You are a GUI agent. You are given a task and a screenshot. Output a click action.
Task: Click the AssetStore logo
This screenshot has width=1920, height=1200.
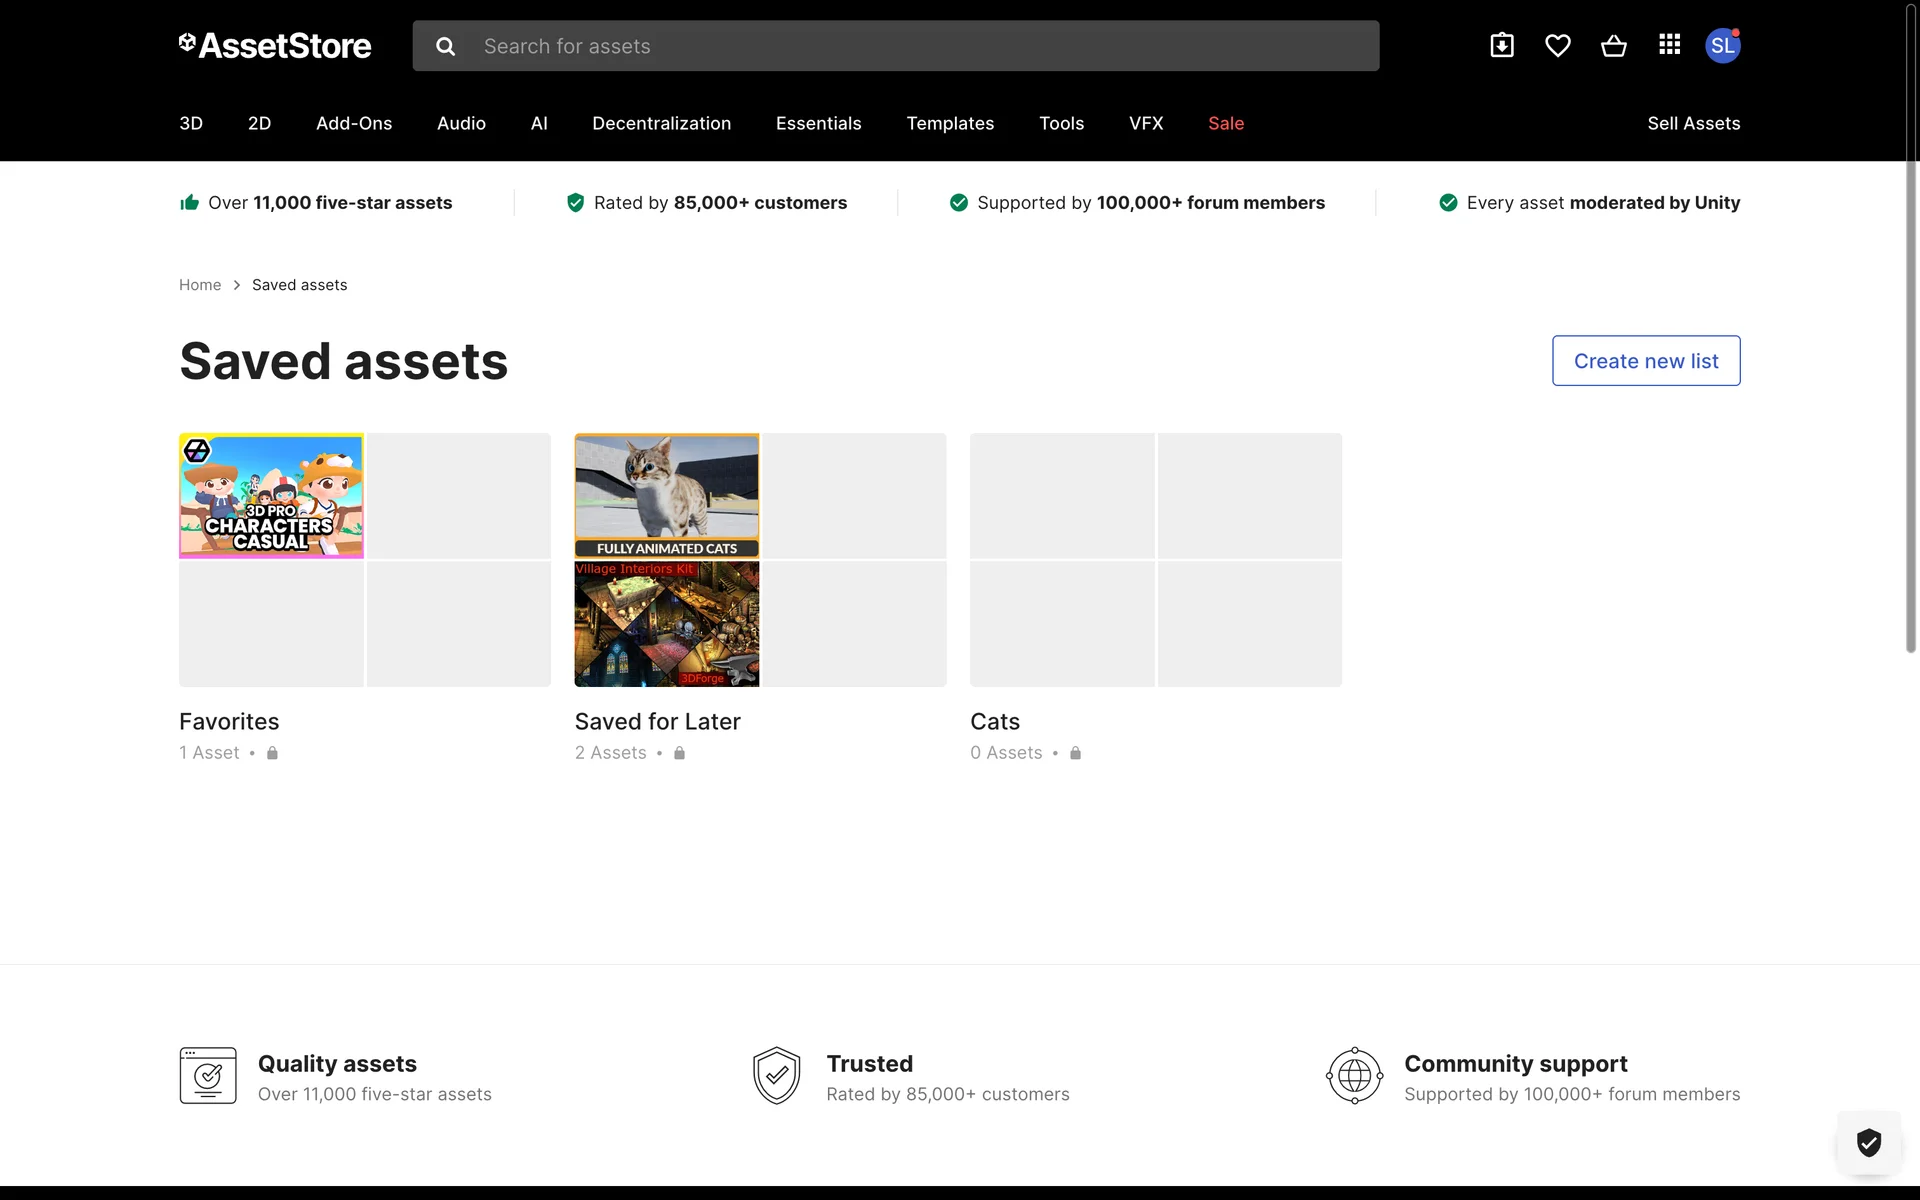point(275,46)
